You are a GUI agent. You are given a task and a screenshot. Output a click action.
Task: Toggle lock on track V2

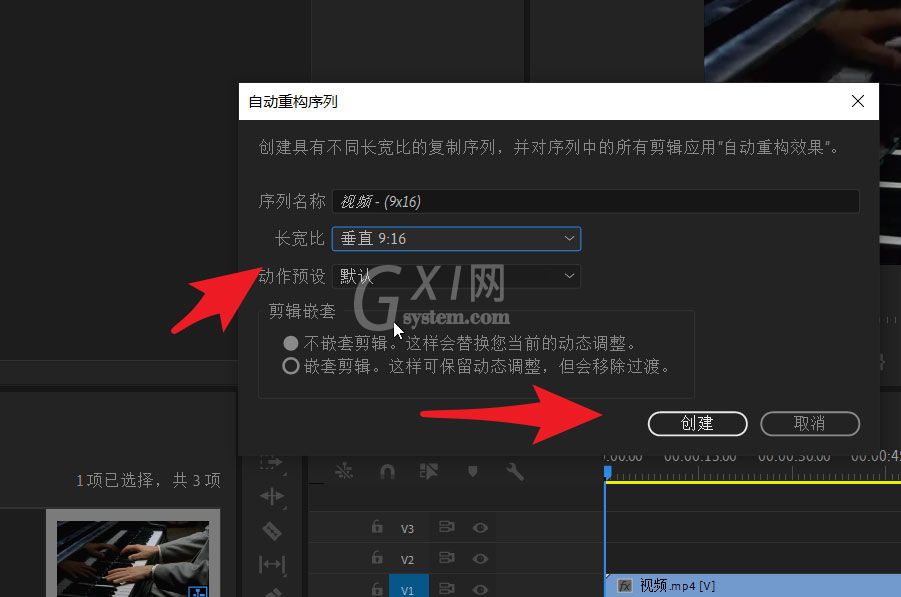[x=377, y=557]
